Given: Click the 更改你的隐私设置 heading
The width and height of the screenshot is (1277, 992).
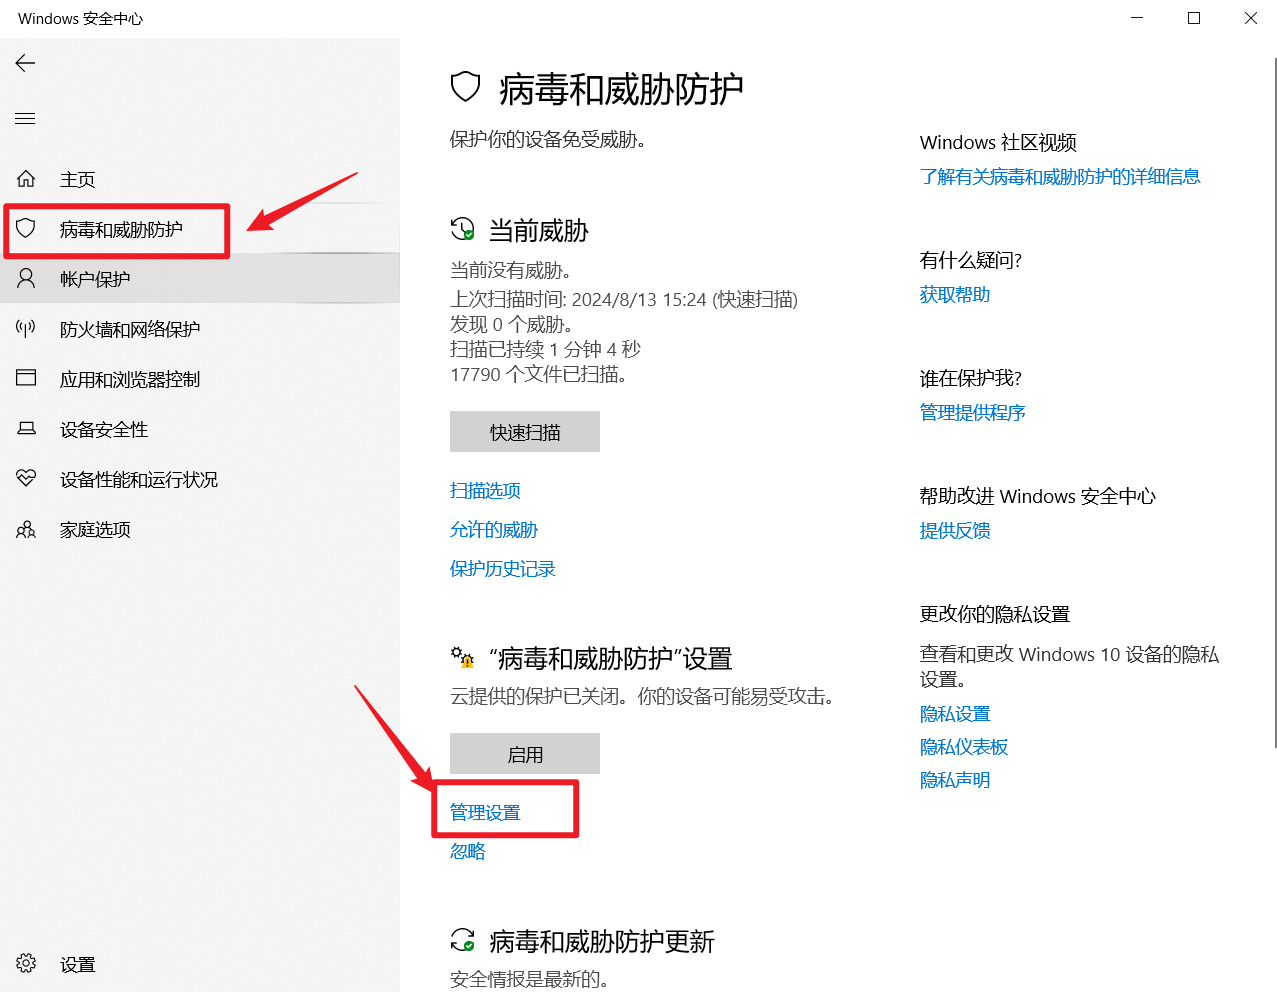Looking at the screenshot, I should click(995, 614).
